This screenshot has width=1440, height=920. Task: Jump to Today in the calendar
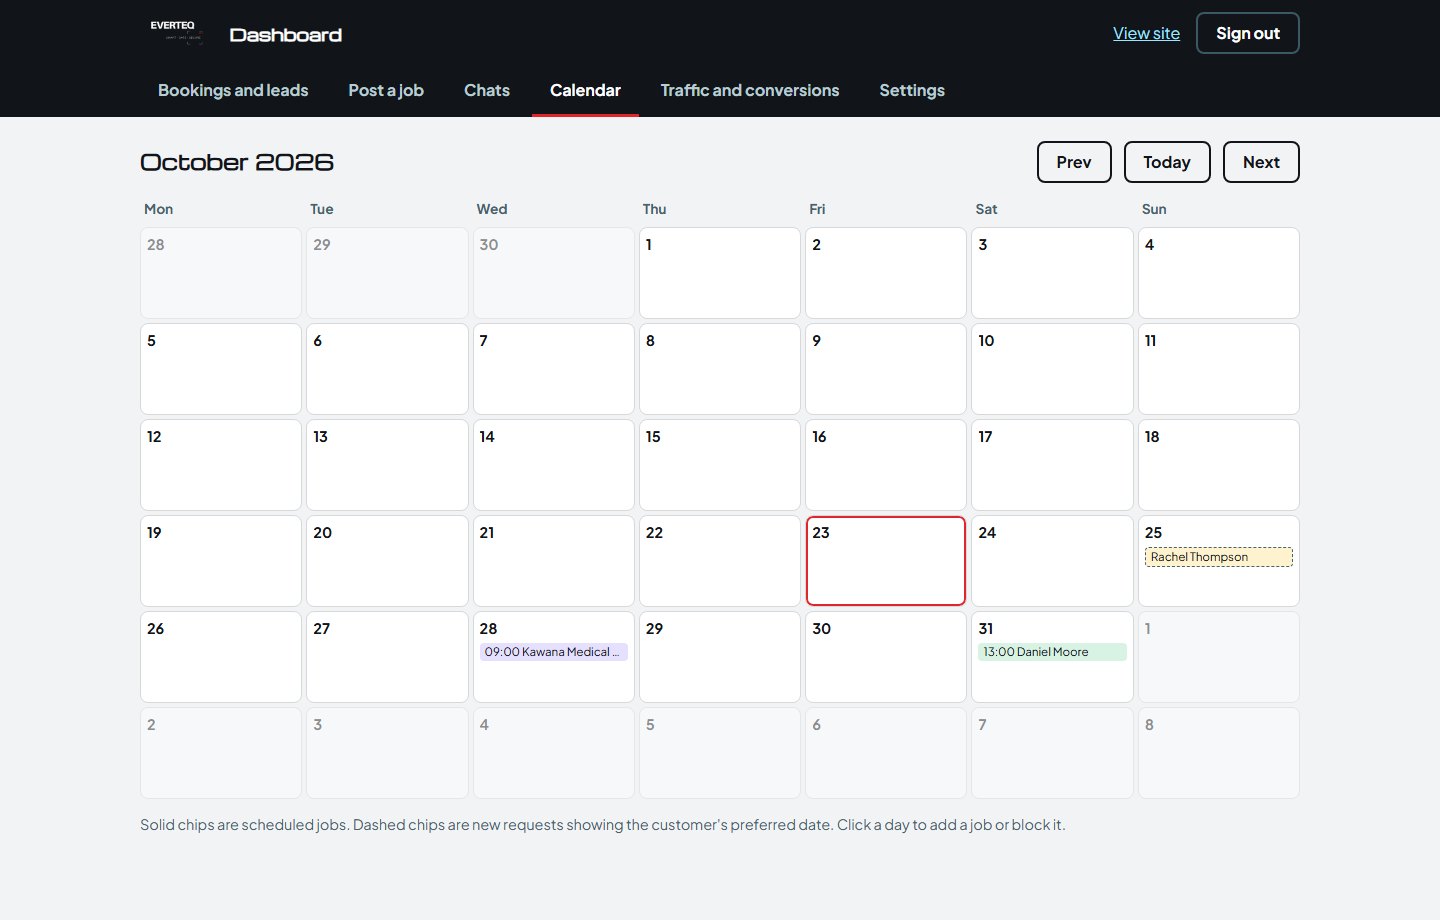click(x=1167, y=162)
